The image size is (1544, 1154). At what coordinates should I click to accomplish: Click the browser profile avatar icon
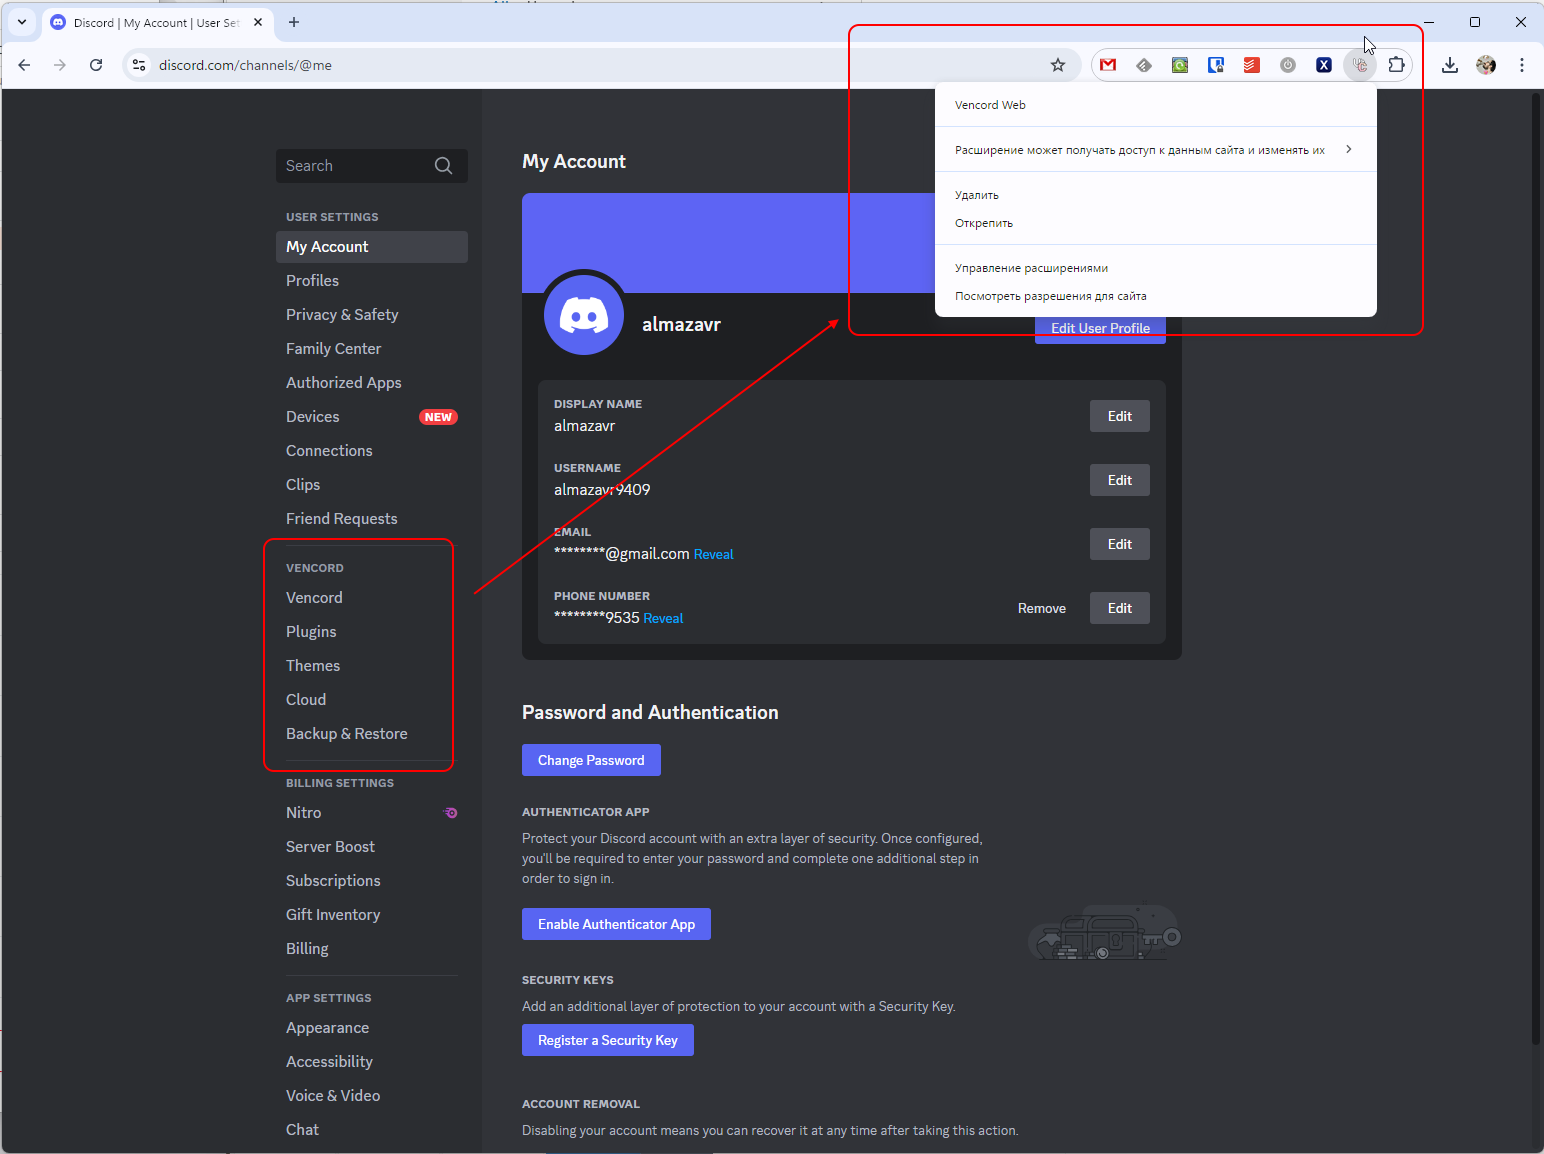click(x=1485, y=65)
